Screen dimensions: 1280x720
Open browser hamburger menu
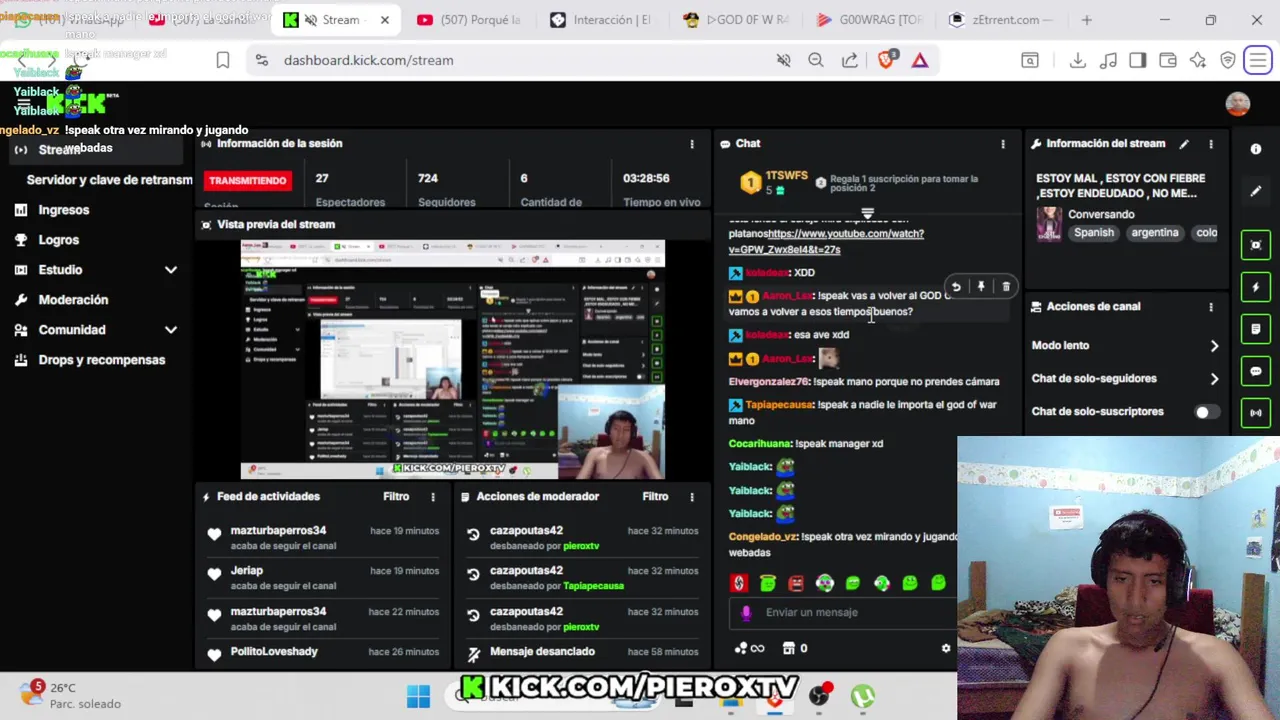pos(1258,61)
